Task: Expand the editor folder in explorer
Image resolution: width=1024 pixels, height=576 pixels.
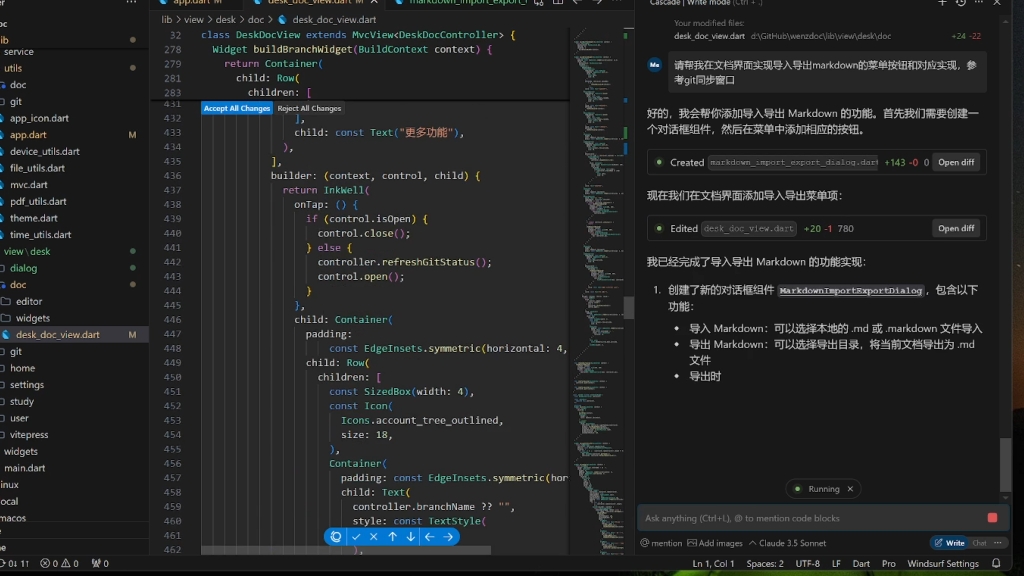Action: 29,301
